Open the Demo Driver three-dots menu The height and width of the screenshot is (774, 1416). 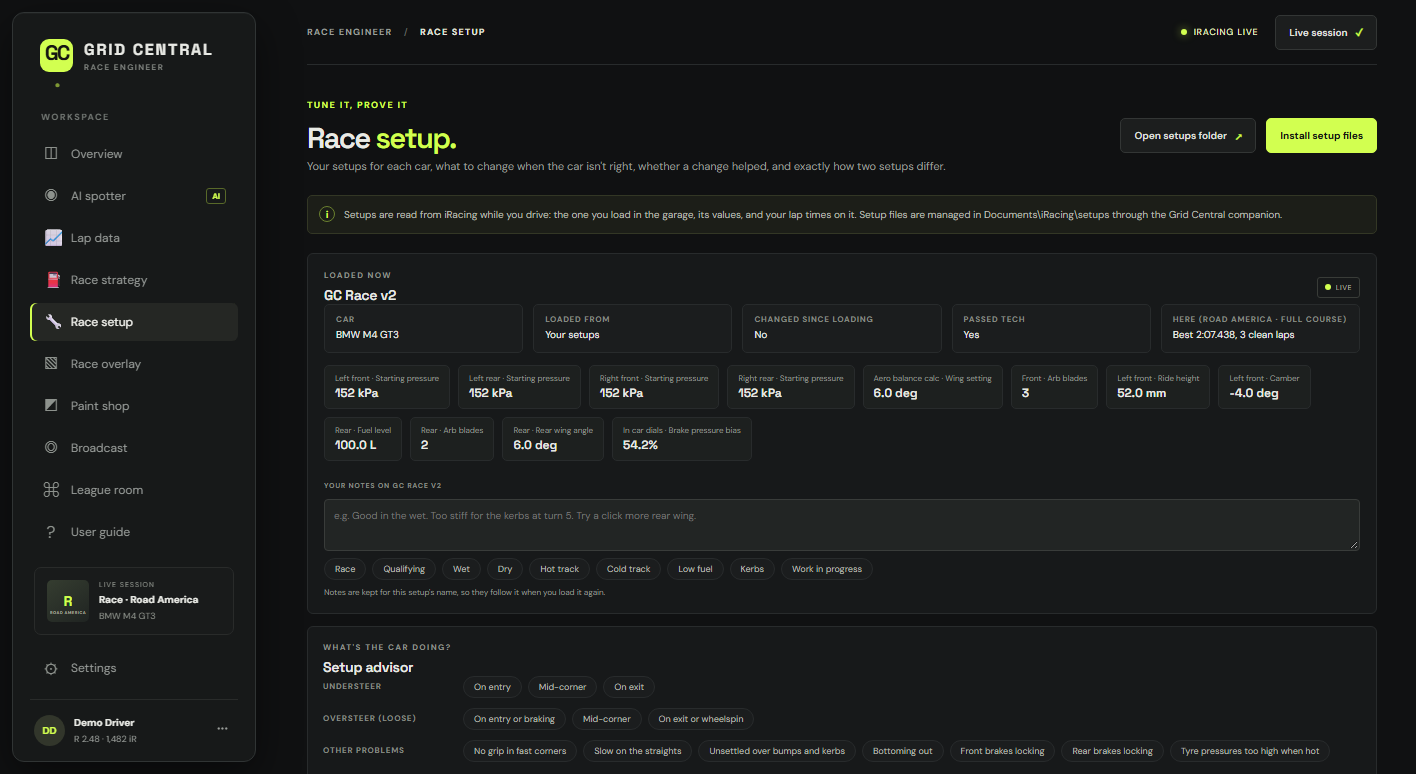point(222,729)
